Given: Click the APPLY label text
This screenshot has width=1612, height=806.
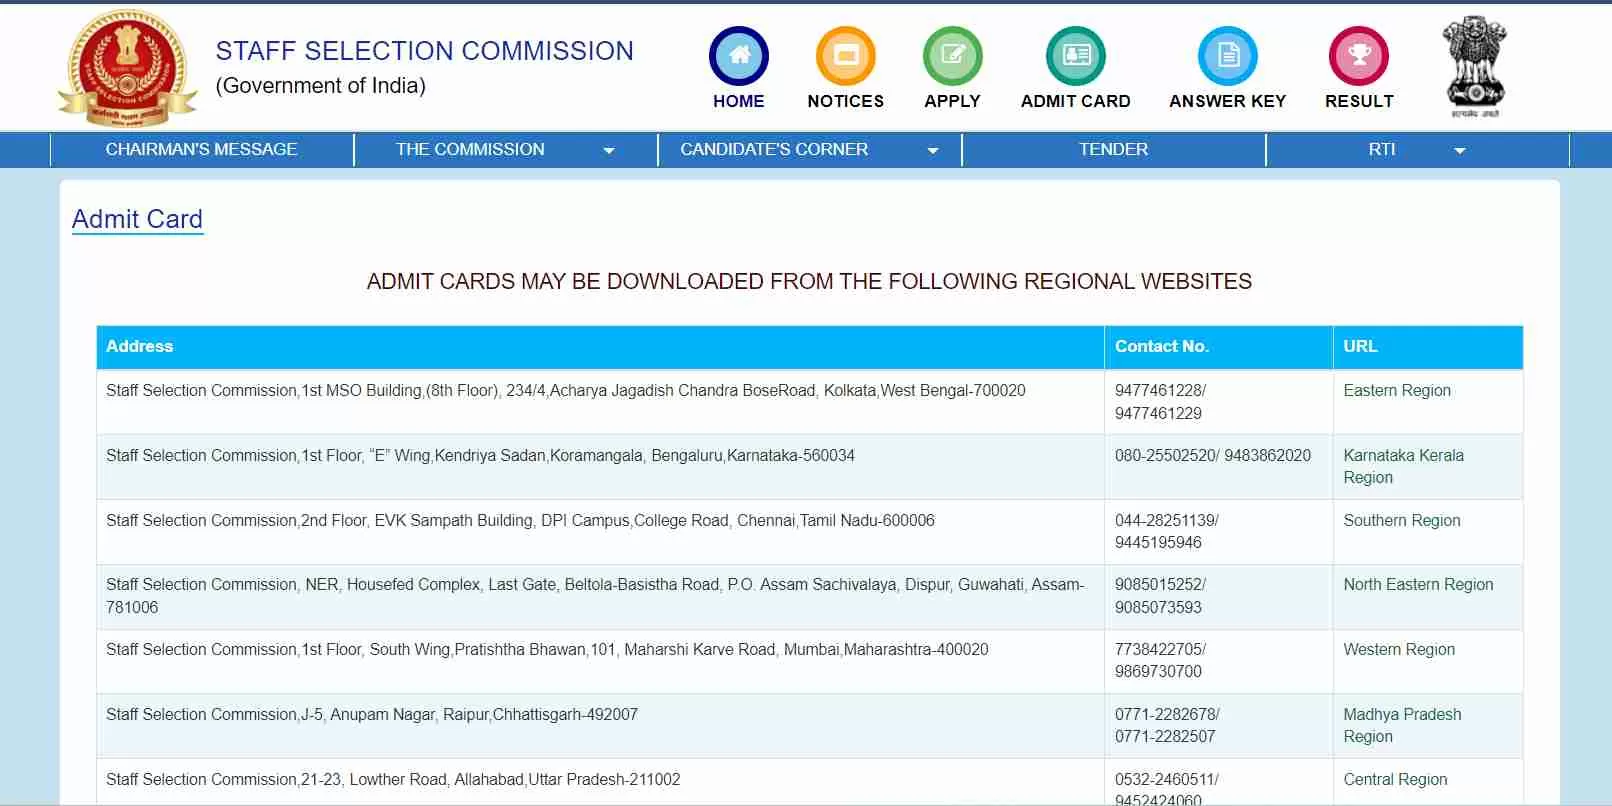Looking at the screenshot, I should point(953,101).
